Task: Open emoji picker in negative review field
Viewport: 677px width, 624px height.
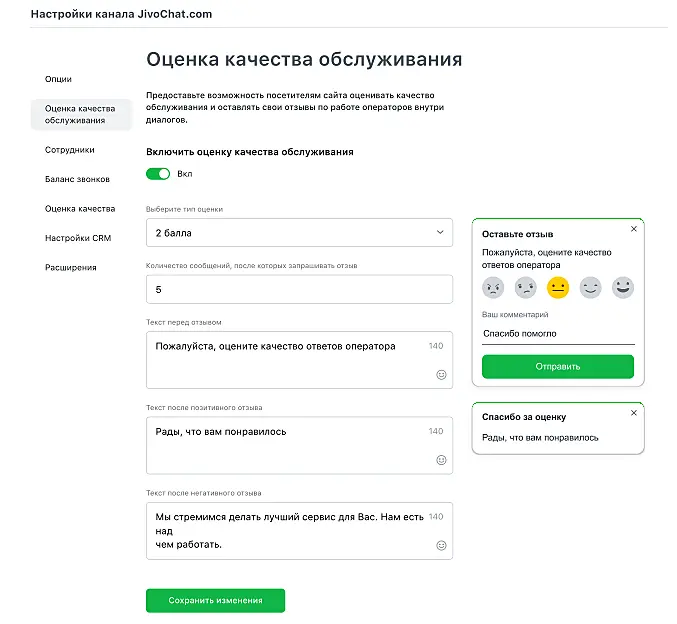Action: click(441, 546)
